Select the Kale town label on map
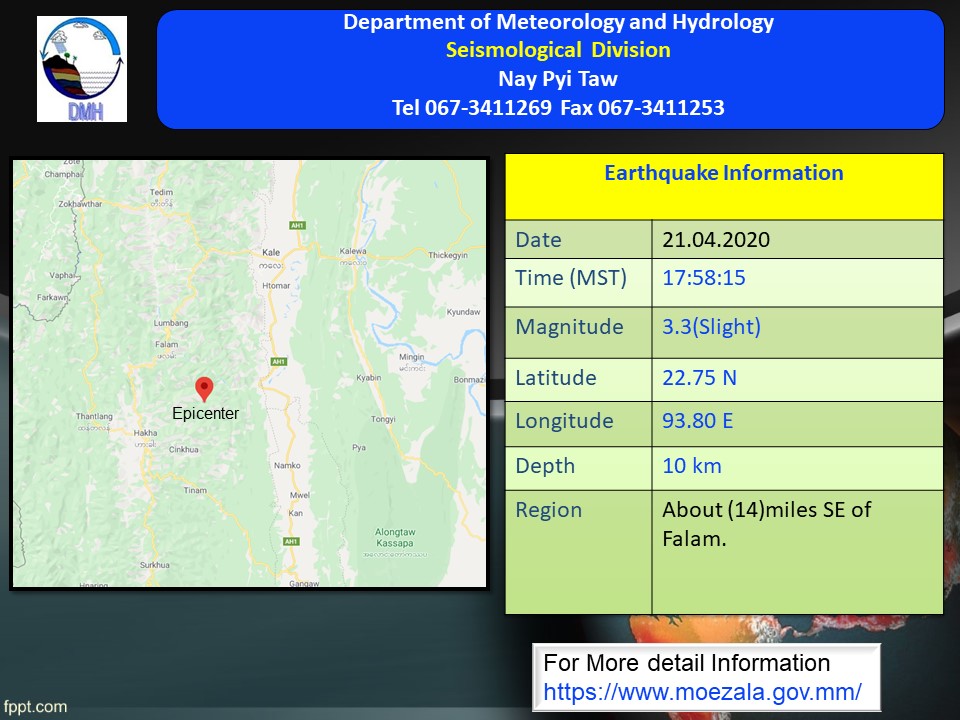Screen dimensions: 960x720 [x=270, y=253]
